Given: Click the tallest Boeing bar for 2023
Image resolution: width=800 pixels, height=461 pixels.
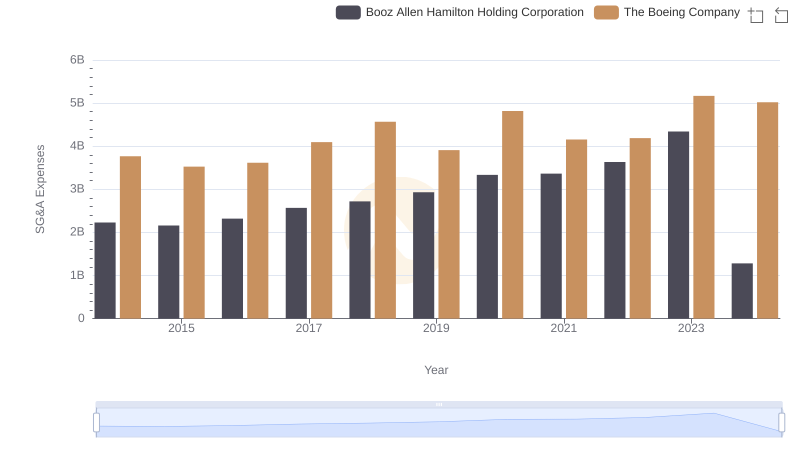Looking at the screenshot, I should click(704, 207).
